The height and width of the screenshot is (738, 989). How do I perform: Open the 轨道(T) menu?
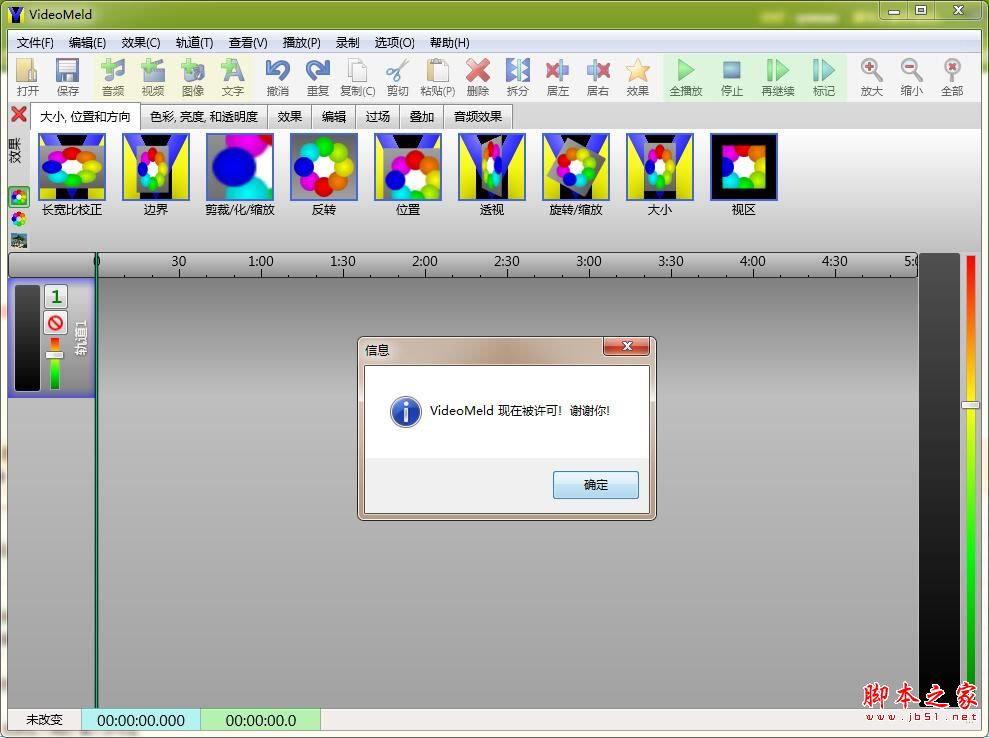click(x=194, y=42)
